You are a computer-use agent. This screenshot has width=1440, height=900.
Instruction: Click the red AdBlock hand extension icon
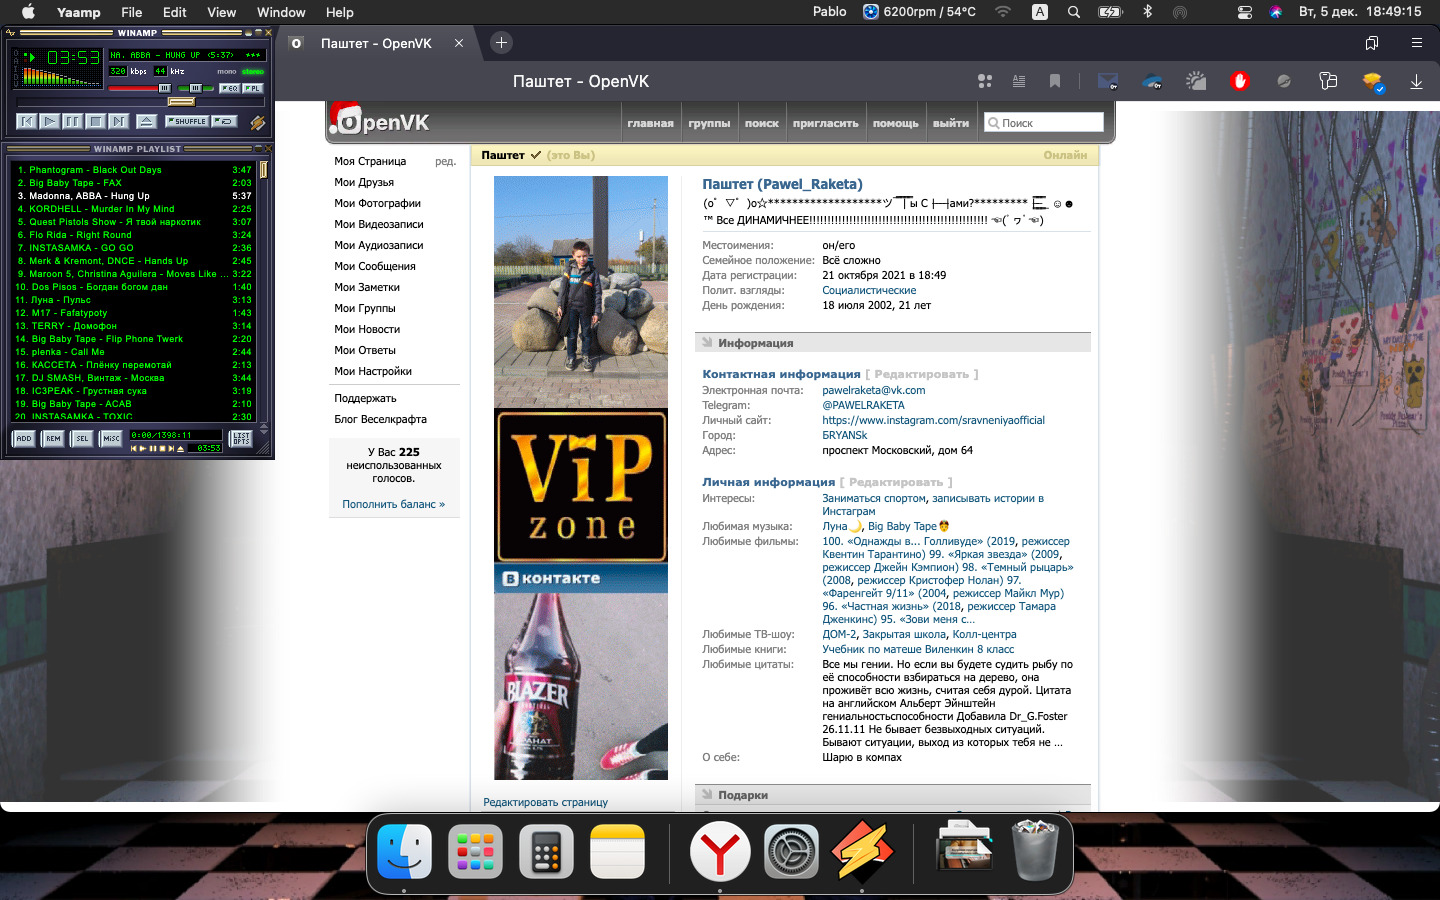pyautogui.click(x=1240, y=82)
